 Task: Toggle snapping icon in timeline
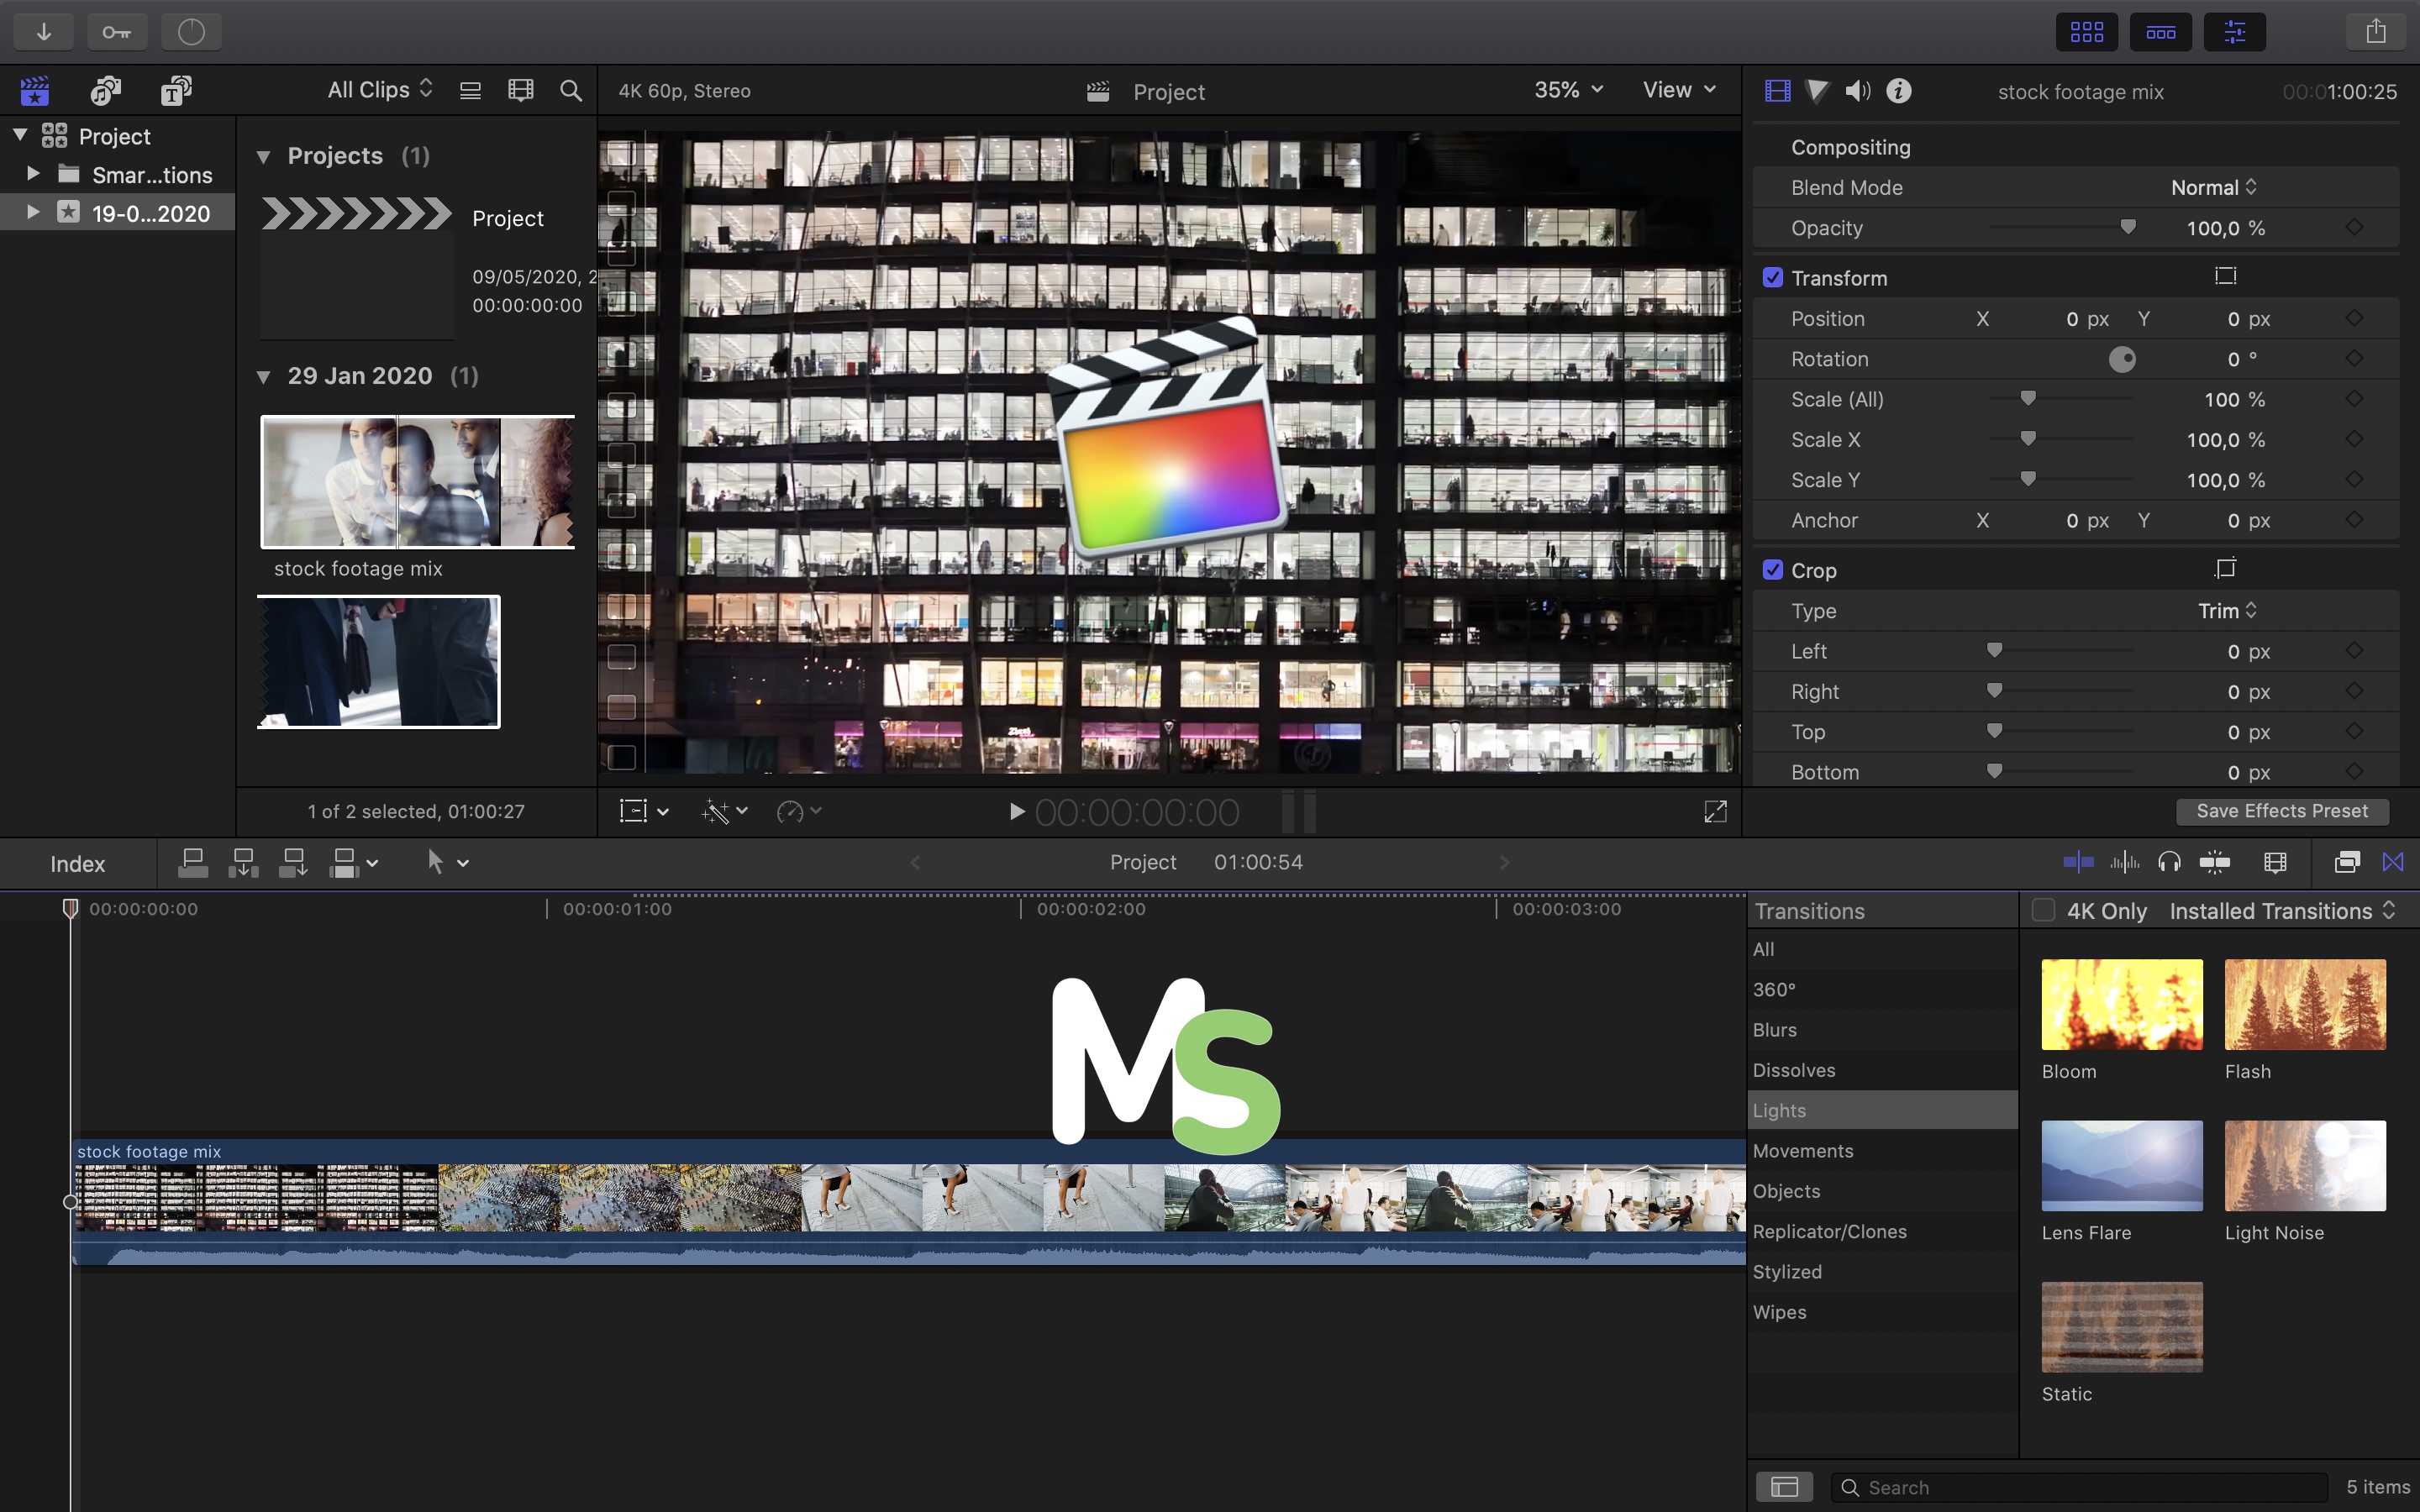click(x=2215, y=862)
